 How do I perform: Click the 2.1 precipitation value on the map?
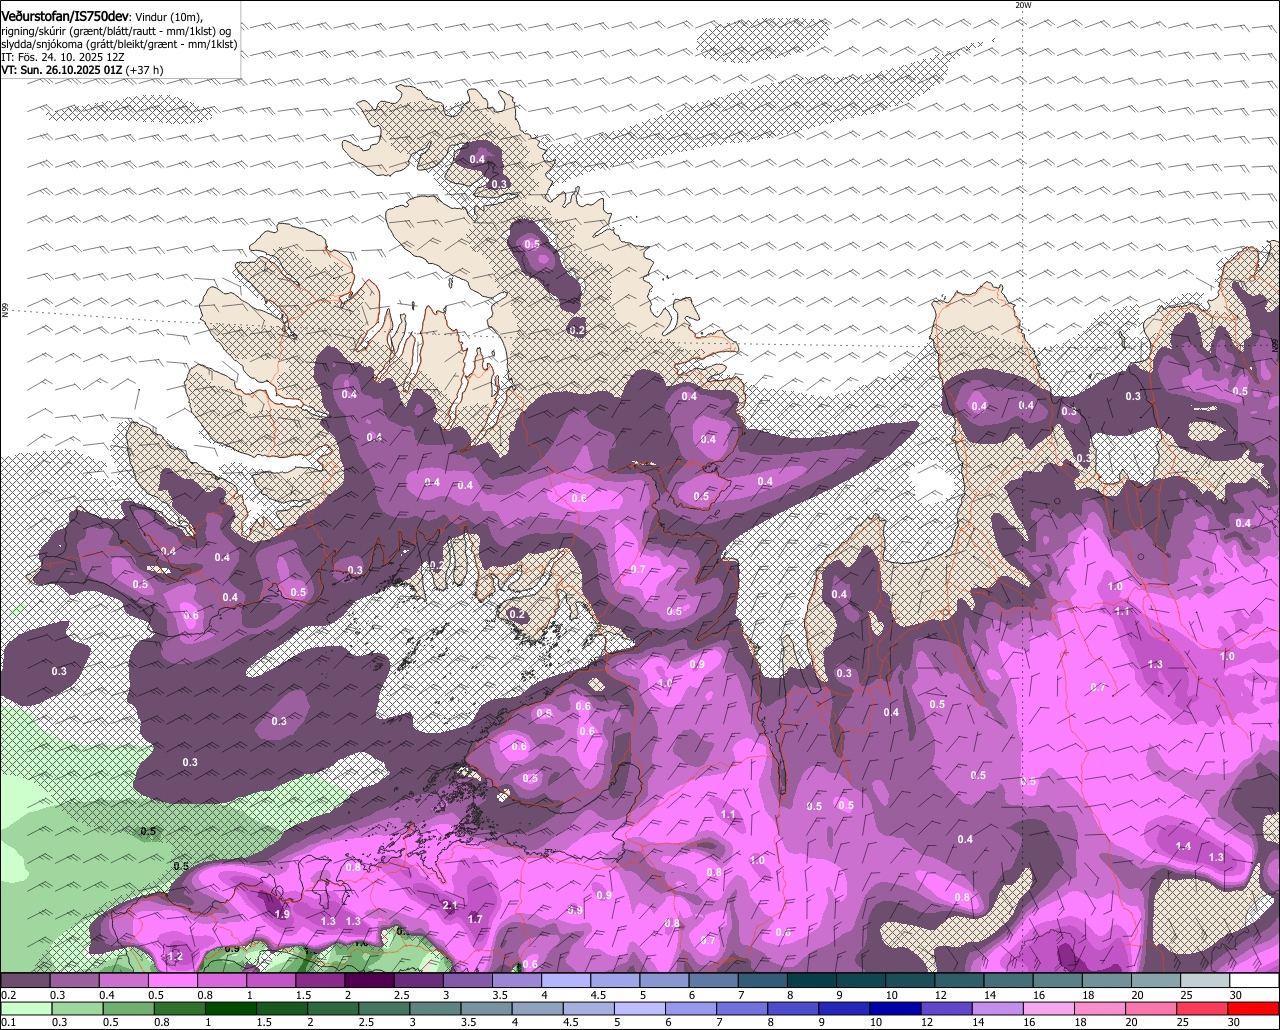tap(450, 906)
